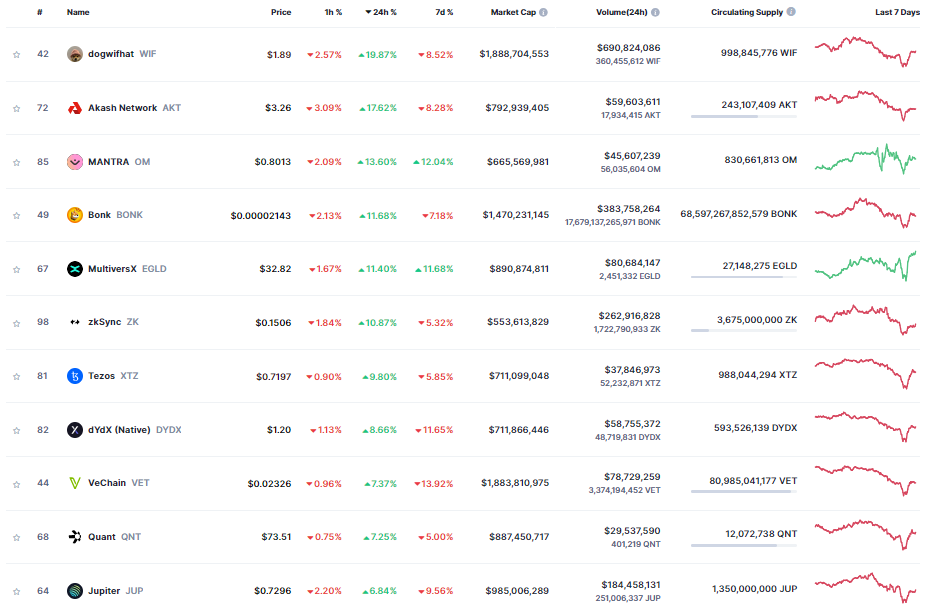Click MultiversX price $32.82
The height and width of the screenshot is (612, 930).
(275, 269)
